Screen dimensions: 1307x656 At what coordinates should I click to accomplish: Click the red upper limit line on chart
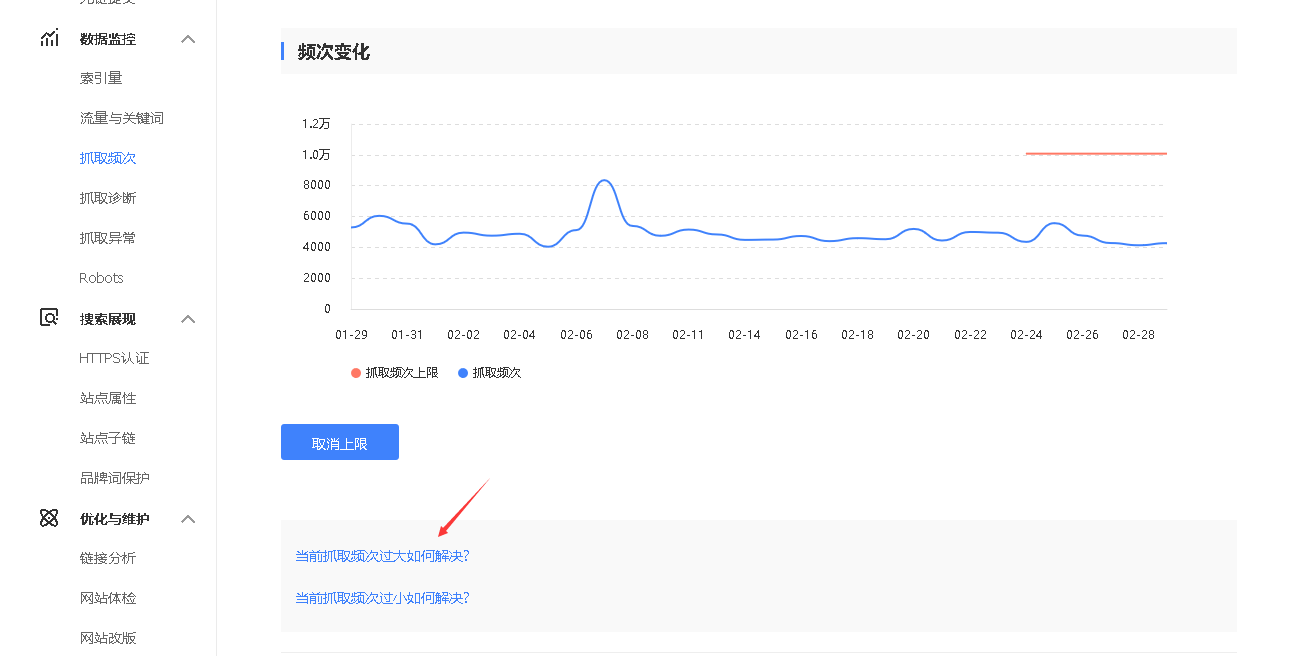(x=1096, y=154)
